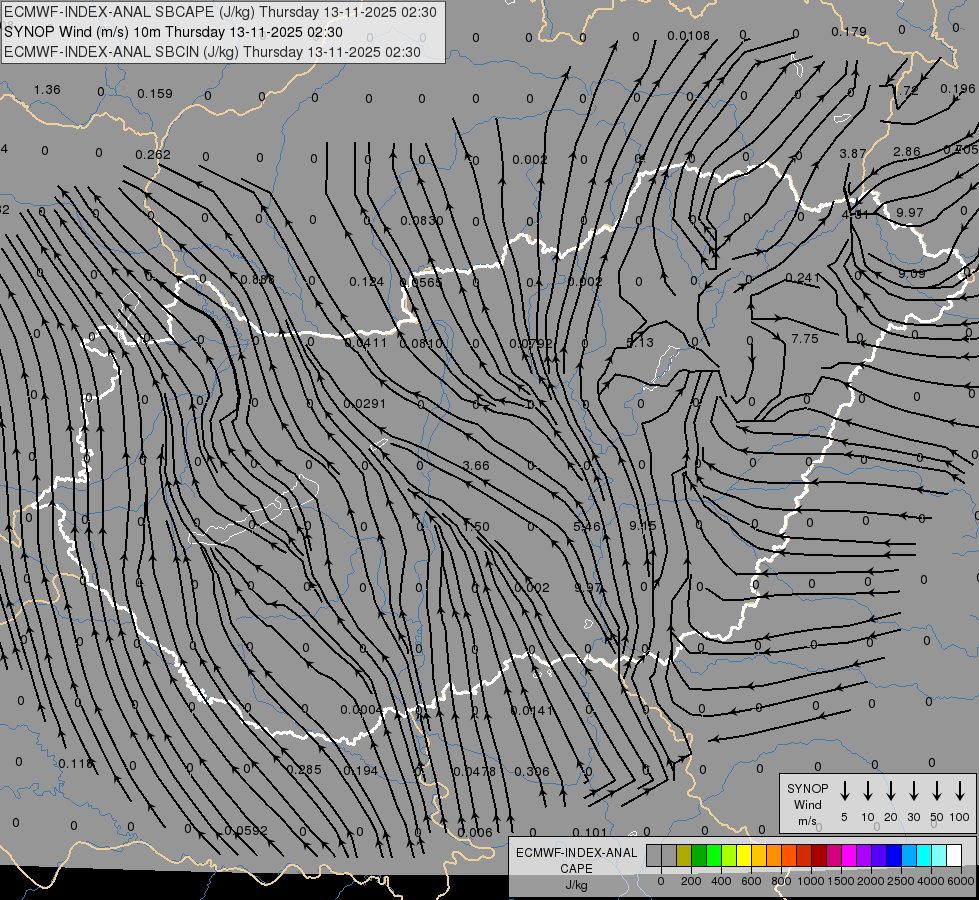Screen dimensions: 979x900
Task: Click the map value 0.194
Action: 361,771
